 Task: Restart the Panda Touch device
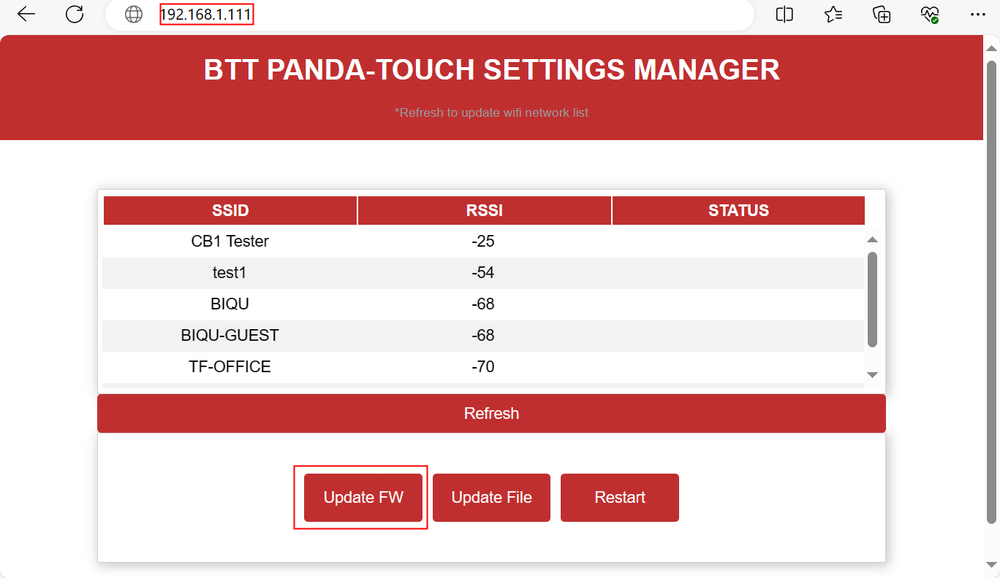(x=620, y=497)
